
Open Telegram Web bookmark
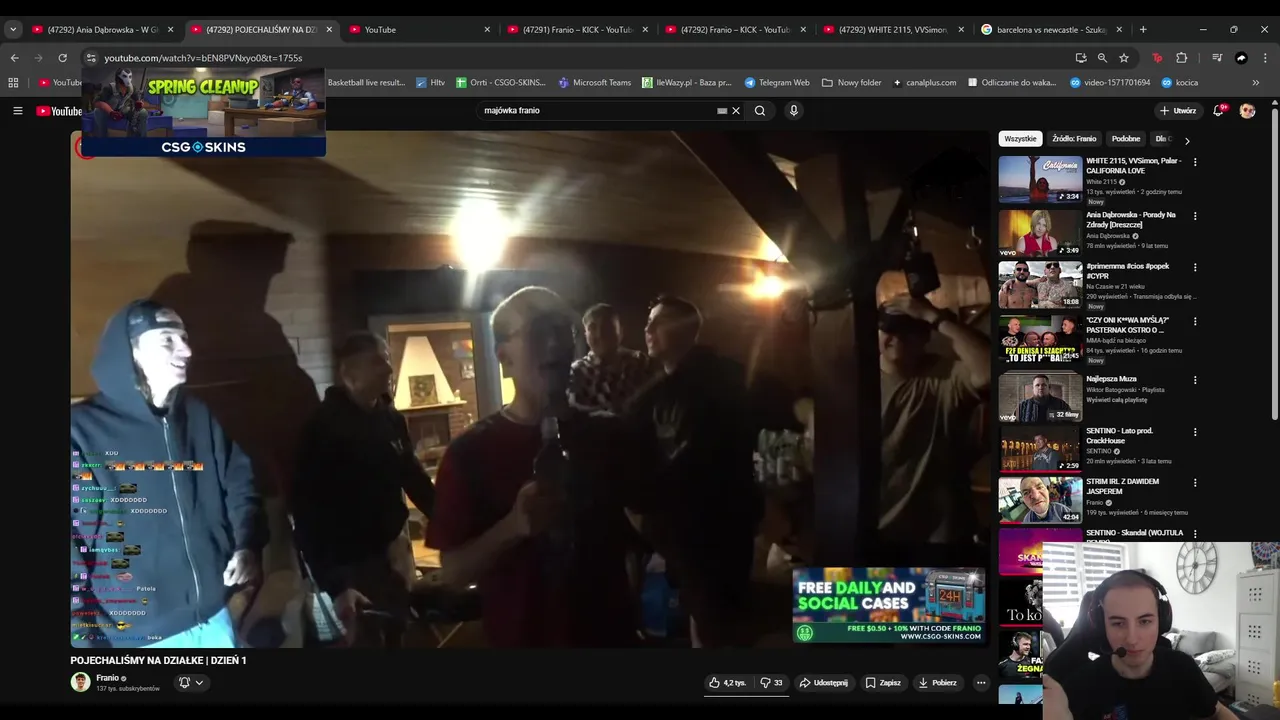(777, 83)
